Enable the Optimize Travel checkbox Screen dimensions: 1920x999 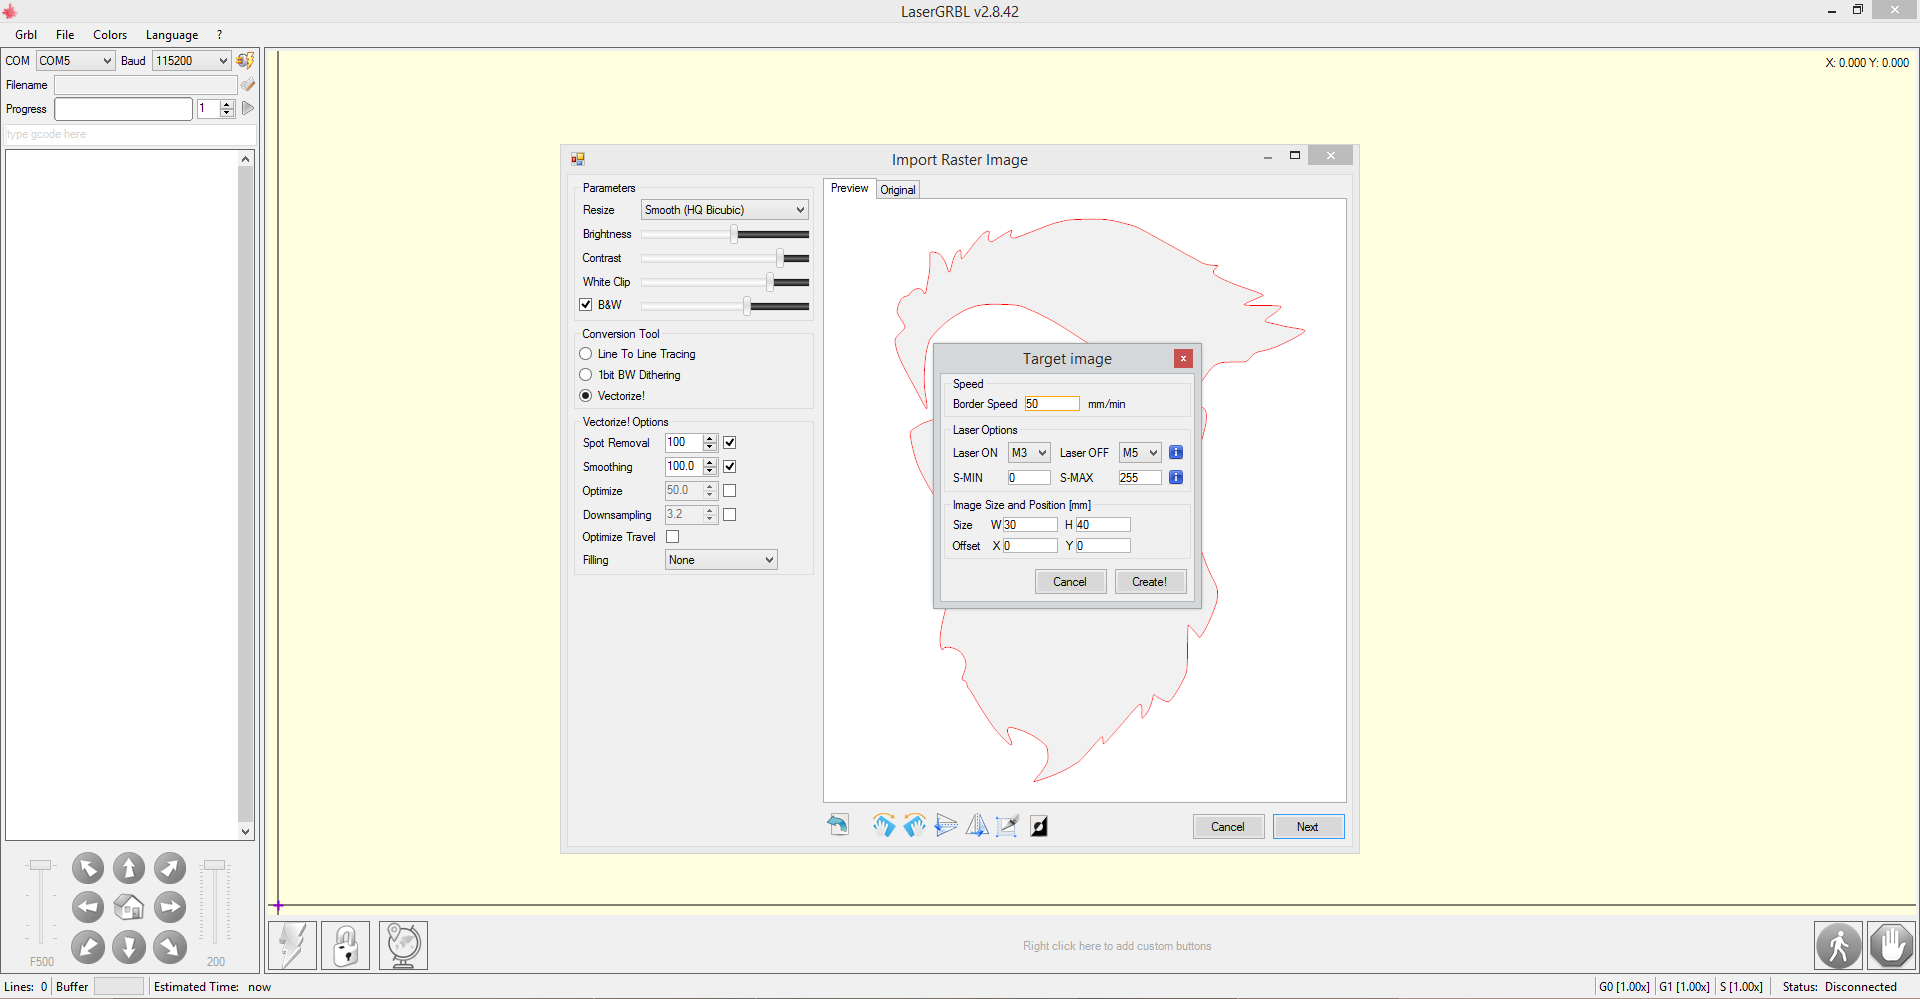[x=673, y=537]
